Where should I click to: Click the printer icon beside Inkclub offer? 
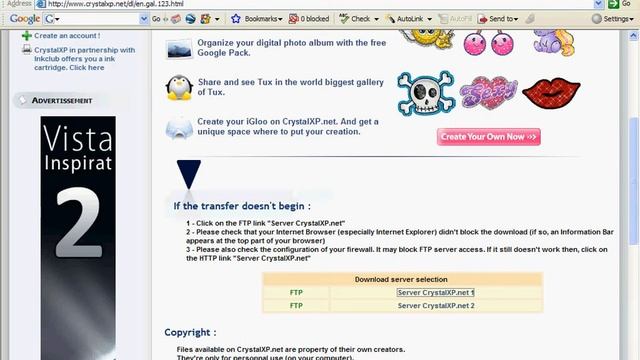27,50
